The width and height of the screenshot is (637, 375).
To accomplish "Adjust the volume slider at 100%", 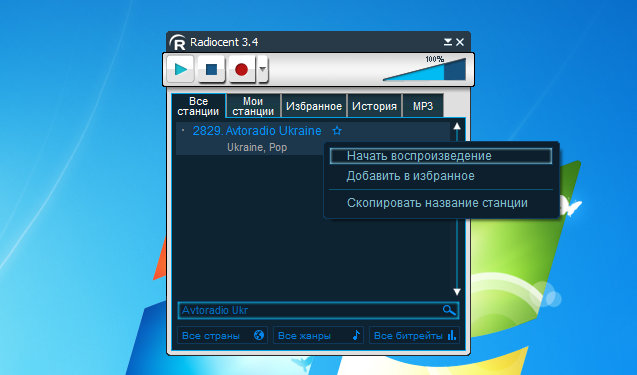I will click(x=425, y=69).
